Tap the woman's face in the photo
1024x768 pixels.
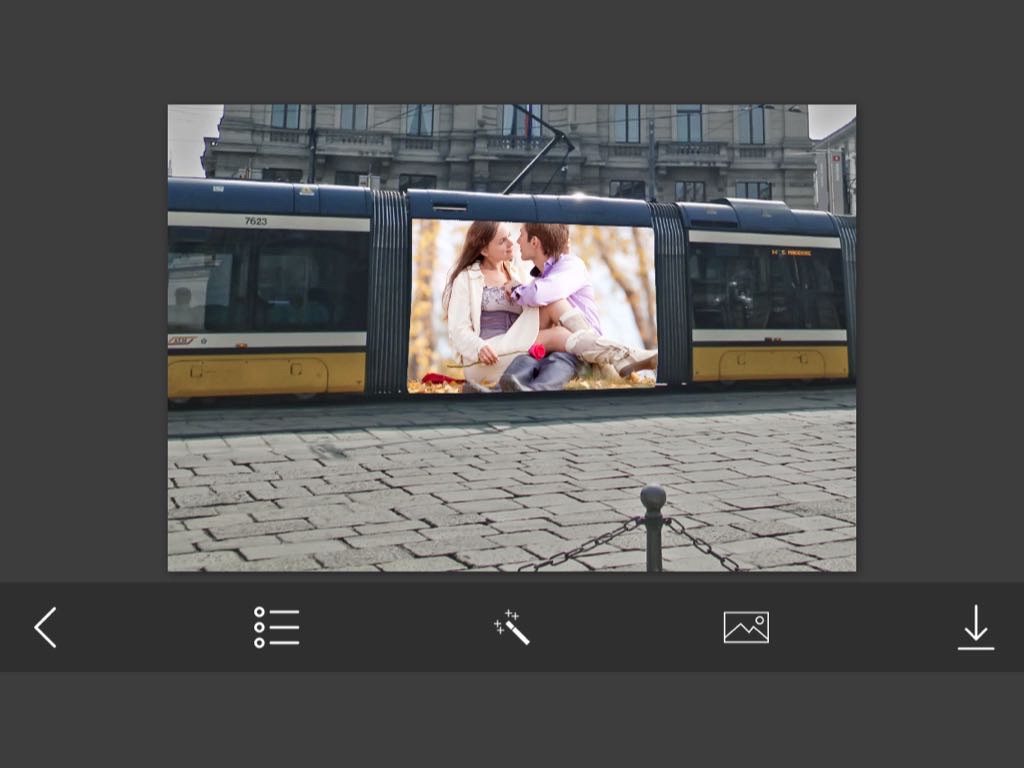point(499,245)
